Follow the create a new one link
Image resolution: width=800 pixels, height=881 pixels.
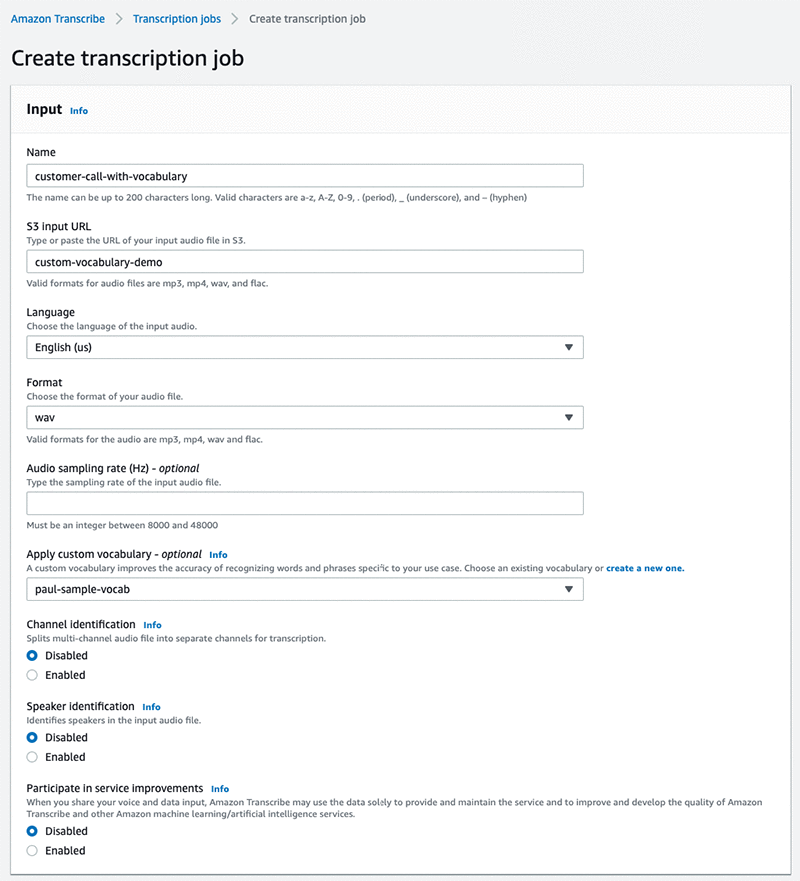[645, 568]
